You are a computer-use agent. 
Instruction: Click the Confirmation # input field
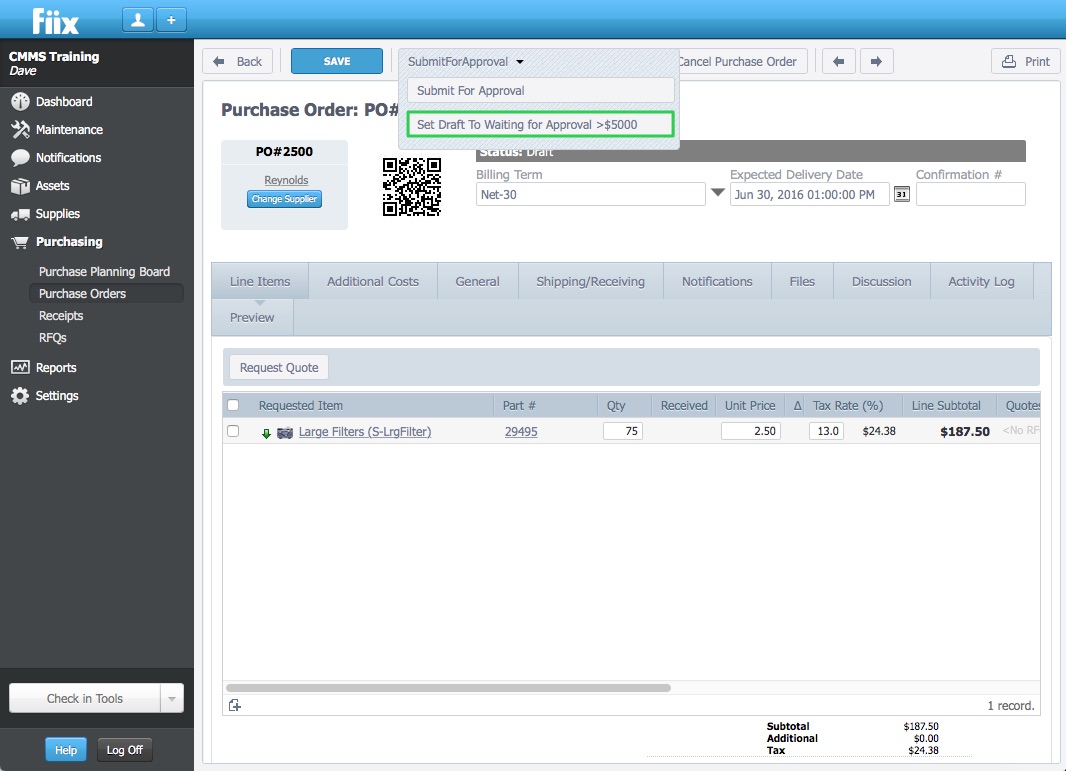tap(970, 194)
